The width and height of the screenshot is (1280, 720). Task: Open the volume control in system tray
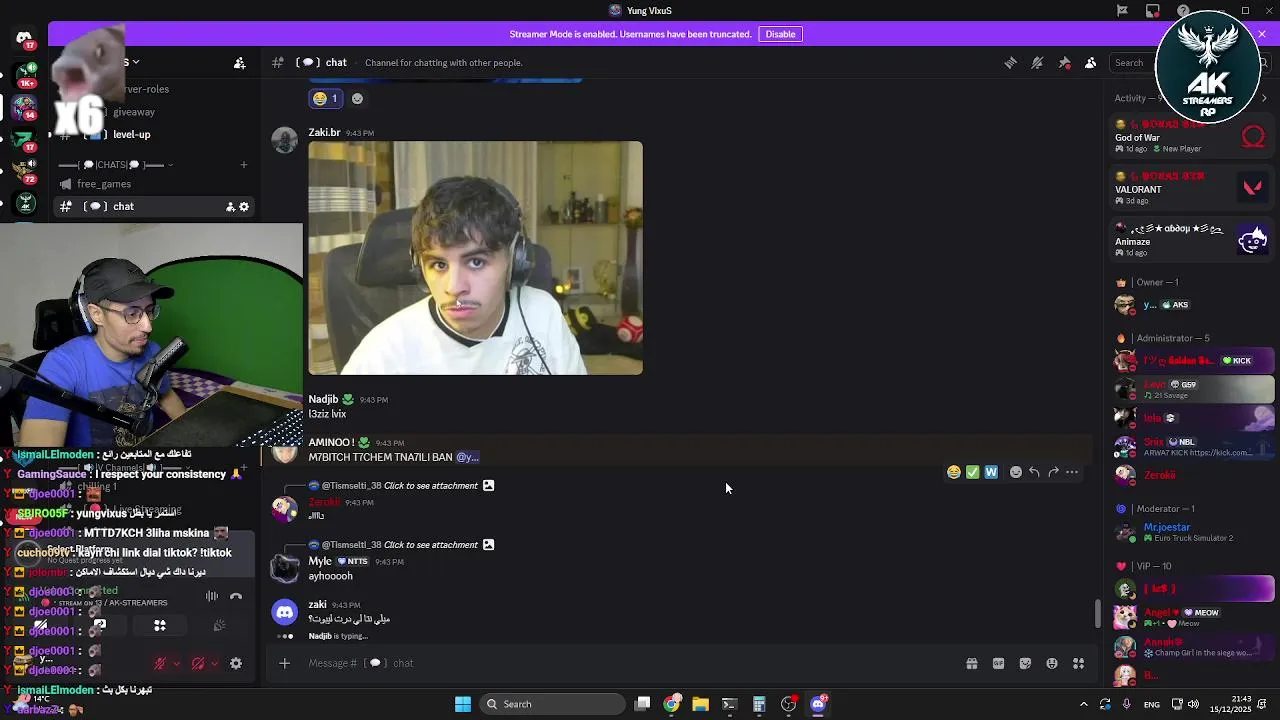click(1193, 704)
